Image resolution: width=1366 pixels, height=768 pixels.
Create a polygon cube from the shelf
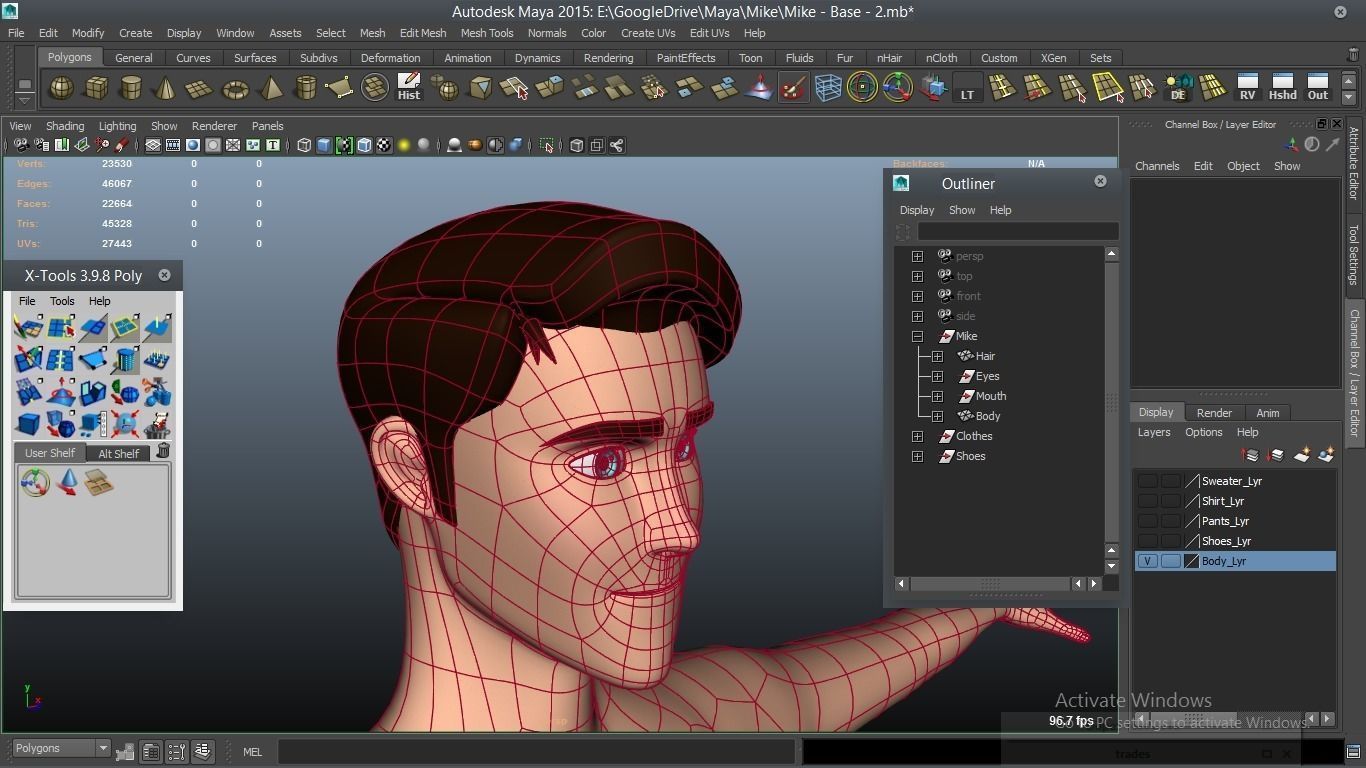[96, 88]
